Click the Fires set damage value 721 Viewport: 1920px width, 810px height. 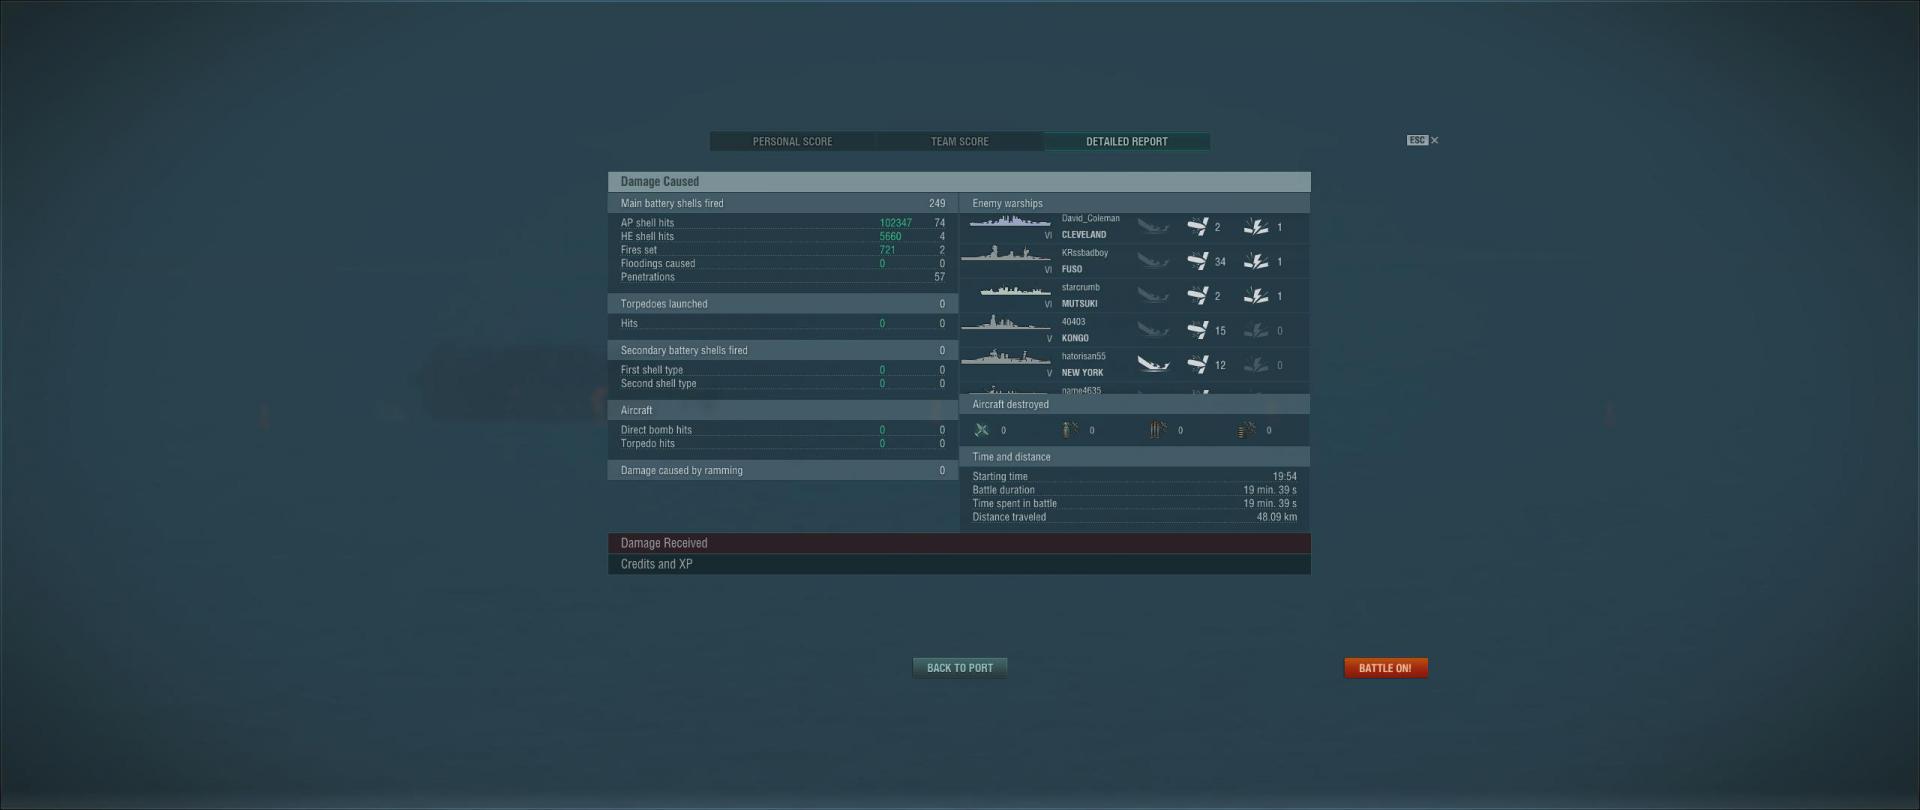[x=887, y=250]
